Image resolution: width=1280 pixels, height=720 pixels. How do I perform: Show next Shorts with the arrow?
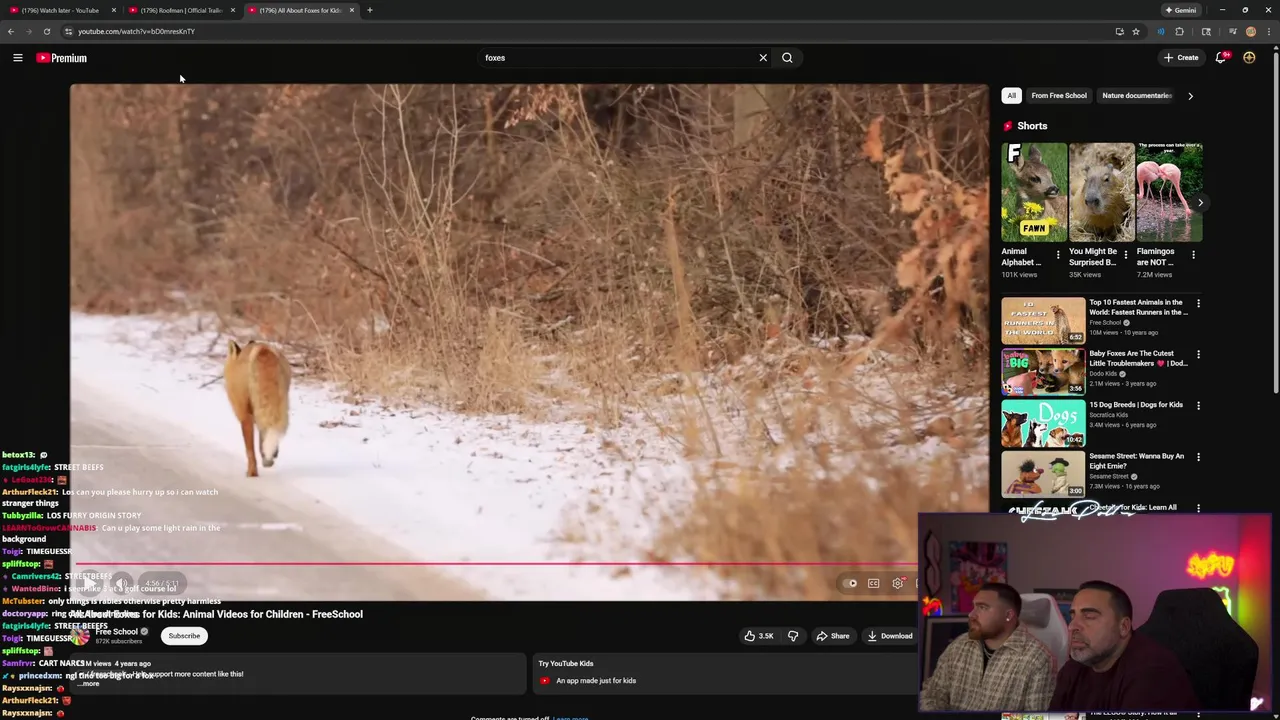[1200, 203]
